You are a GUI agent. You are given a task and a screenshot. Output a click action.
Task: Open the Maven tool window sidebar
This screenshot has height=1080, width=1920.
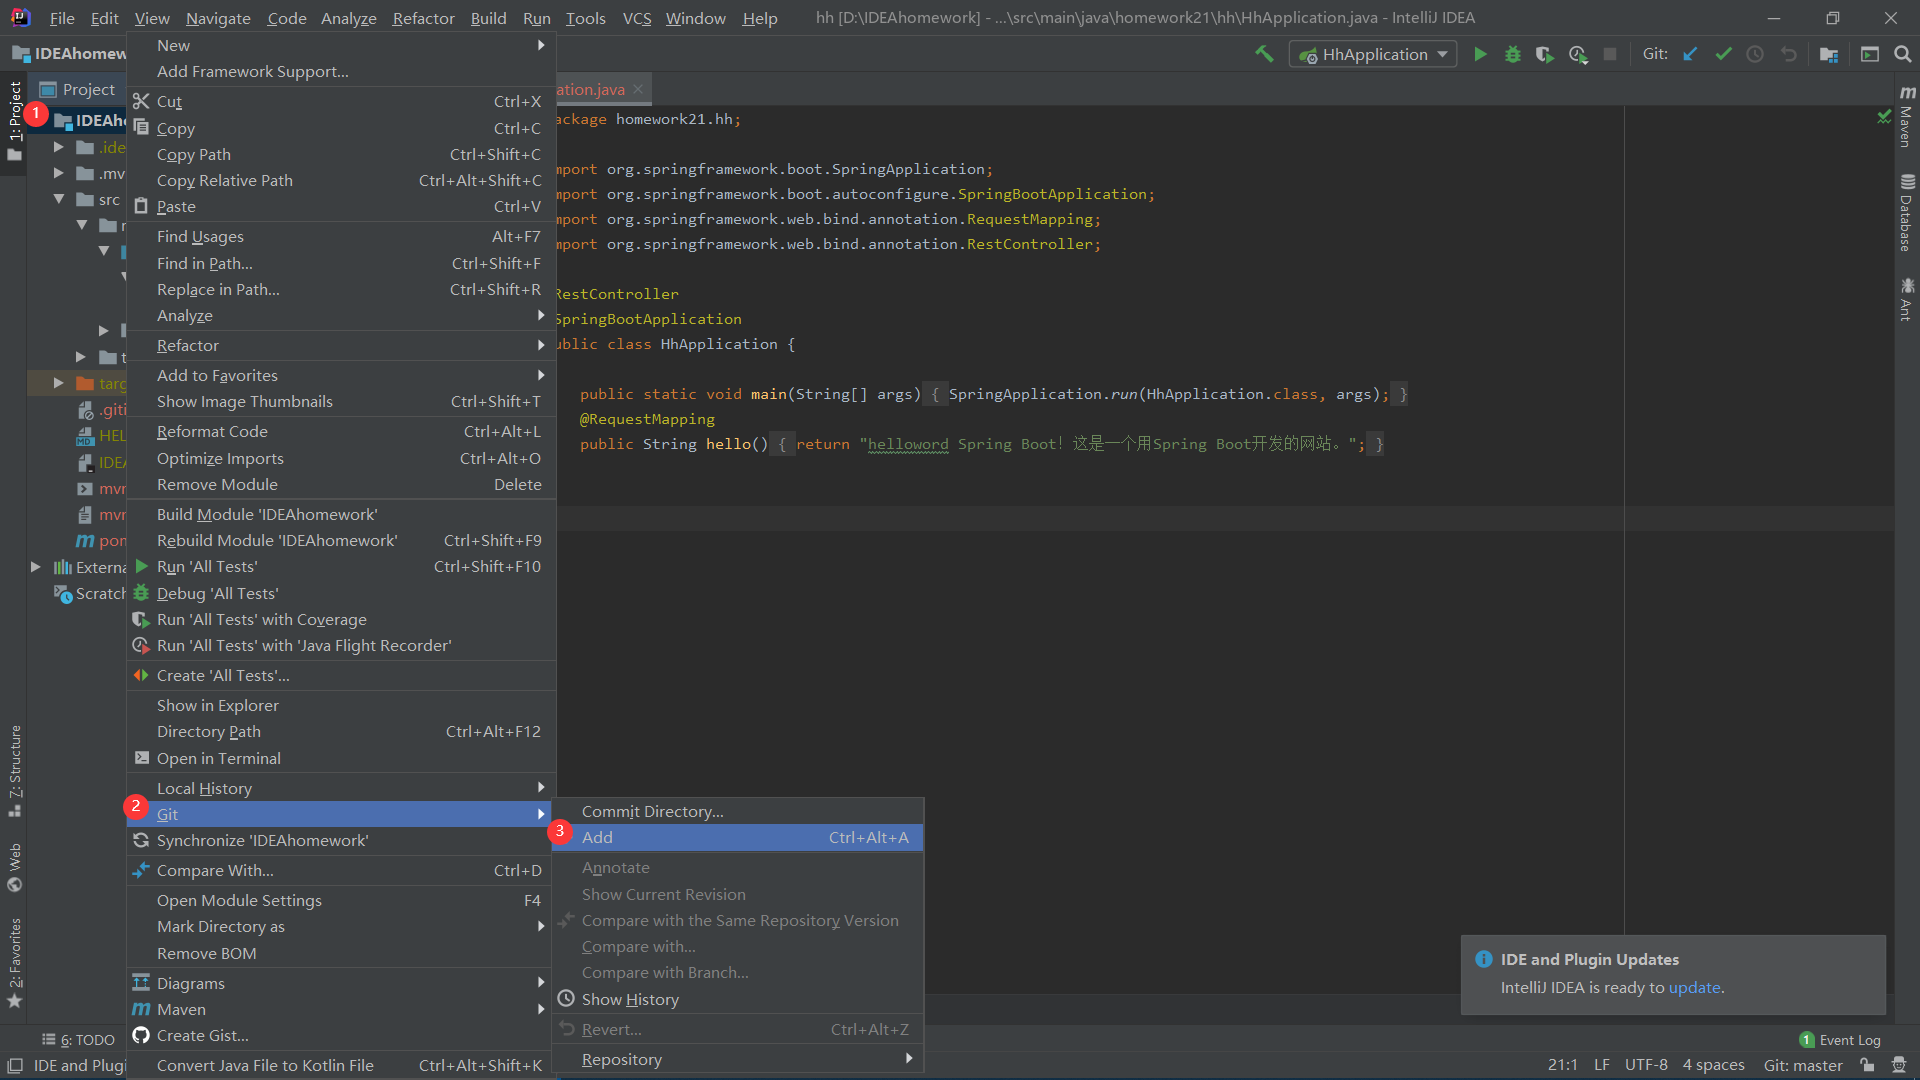coord(1906,118)
